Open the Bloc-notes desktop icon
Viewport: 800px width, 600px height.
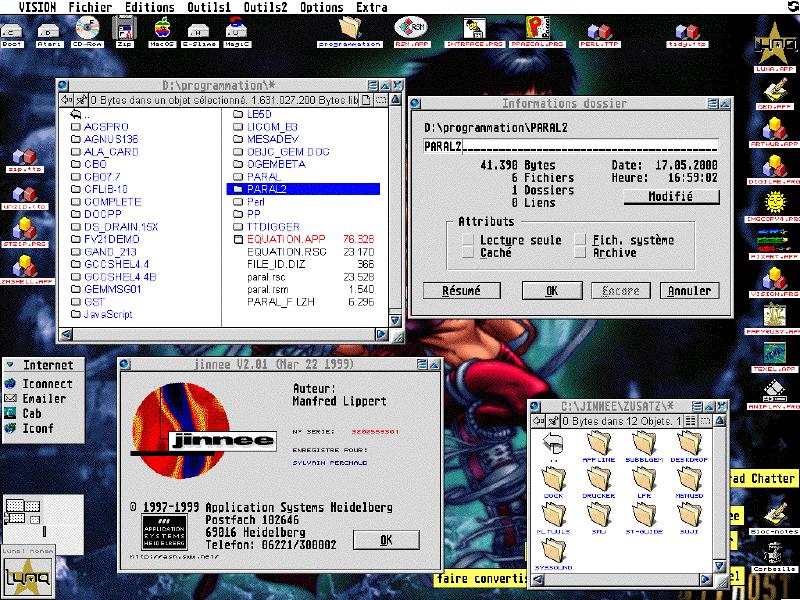pyautogui.click(x=774, y=518)
